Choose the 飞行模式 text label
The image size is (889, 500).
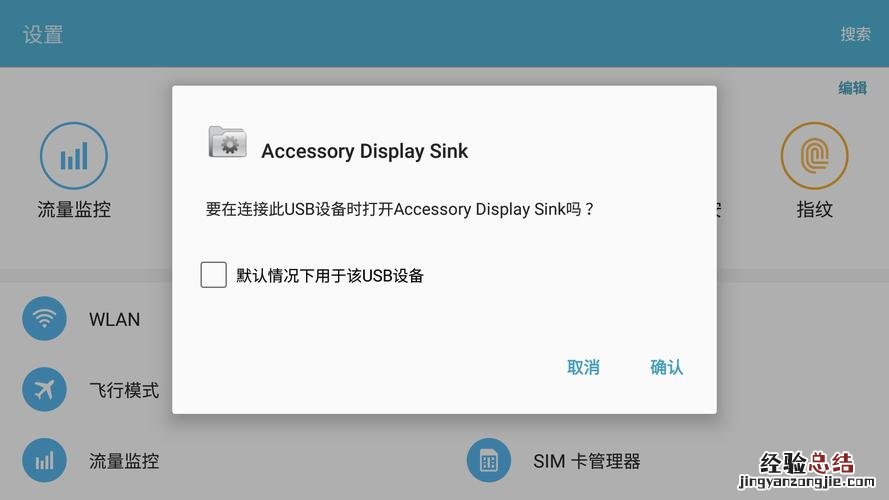(x=124, y=390)
